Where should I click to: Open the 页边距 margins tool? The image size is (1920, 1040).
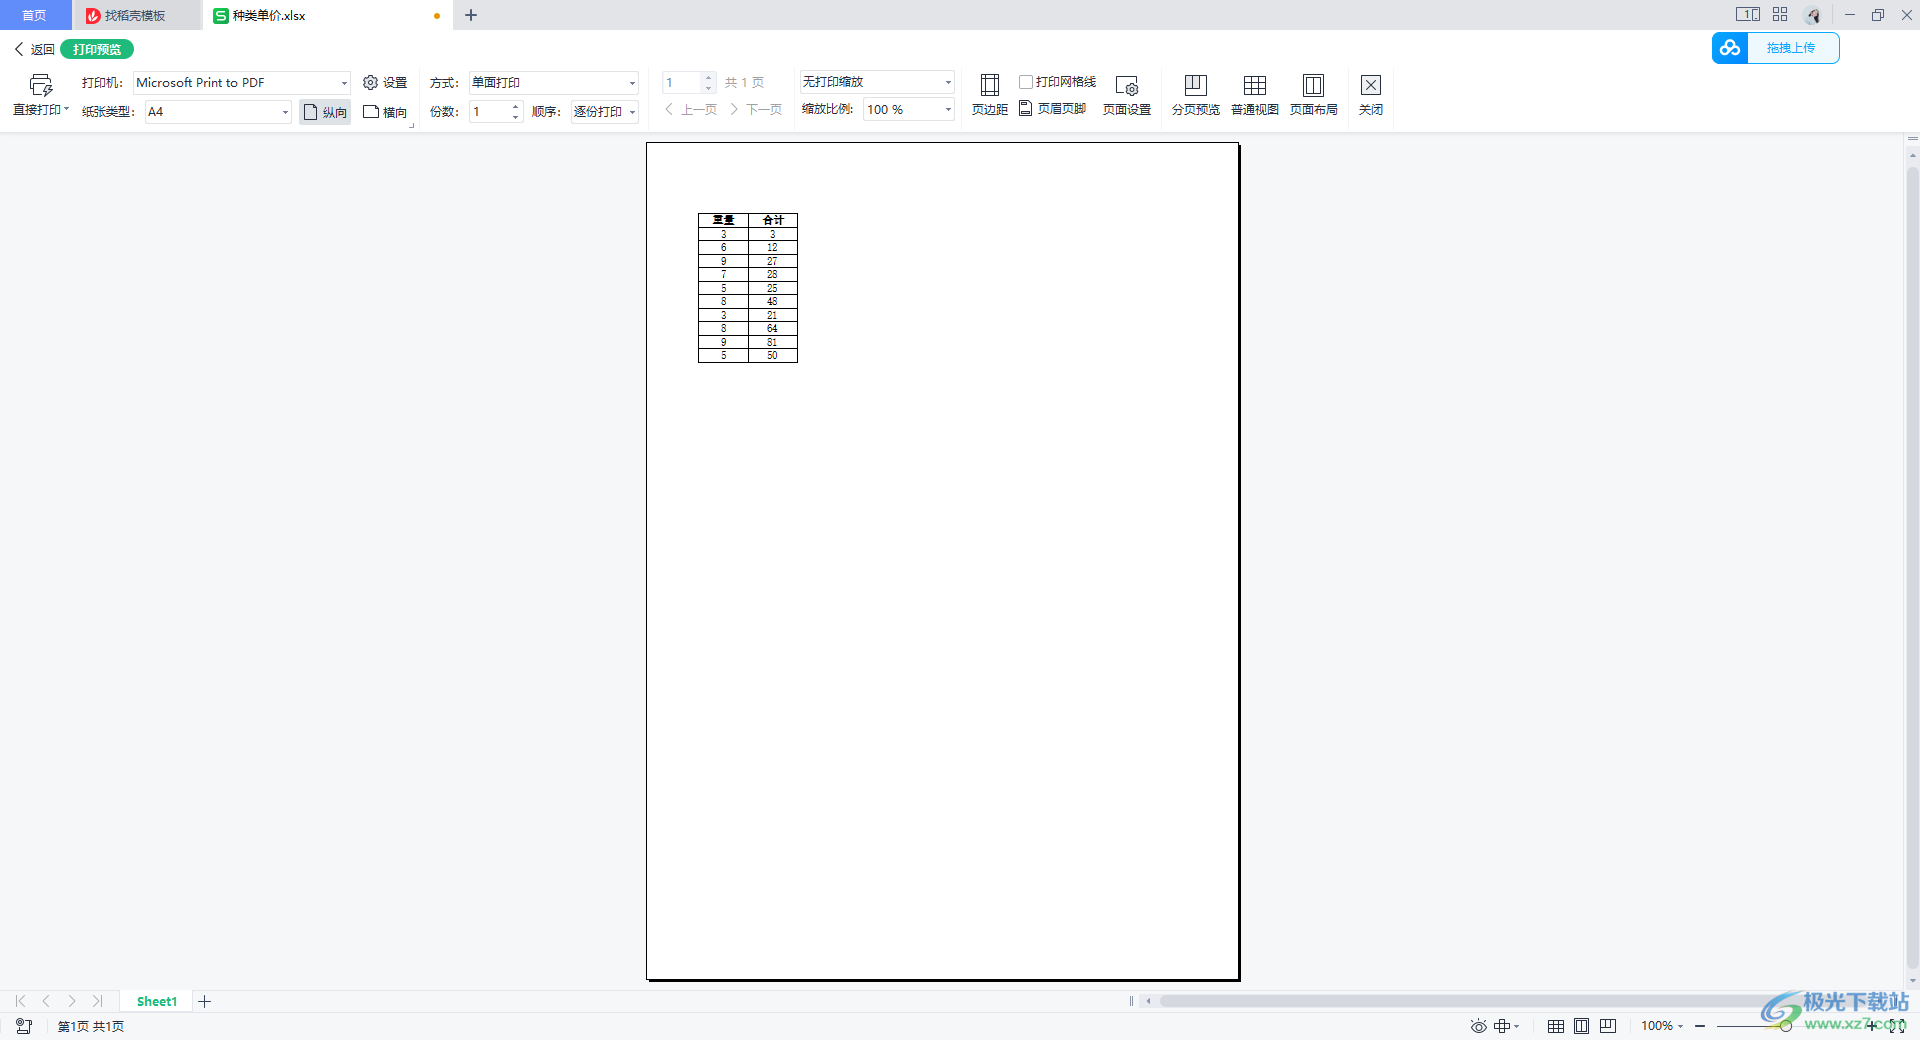click(990, 96)
